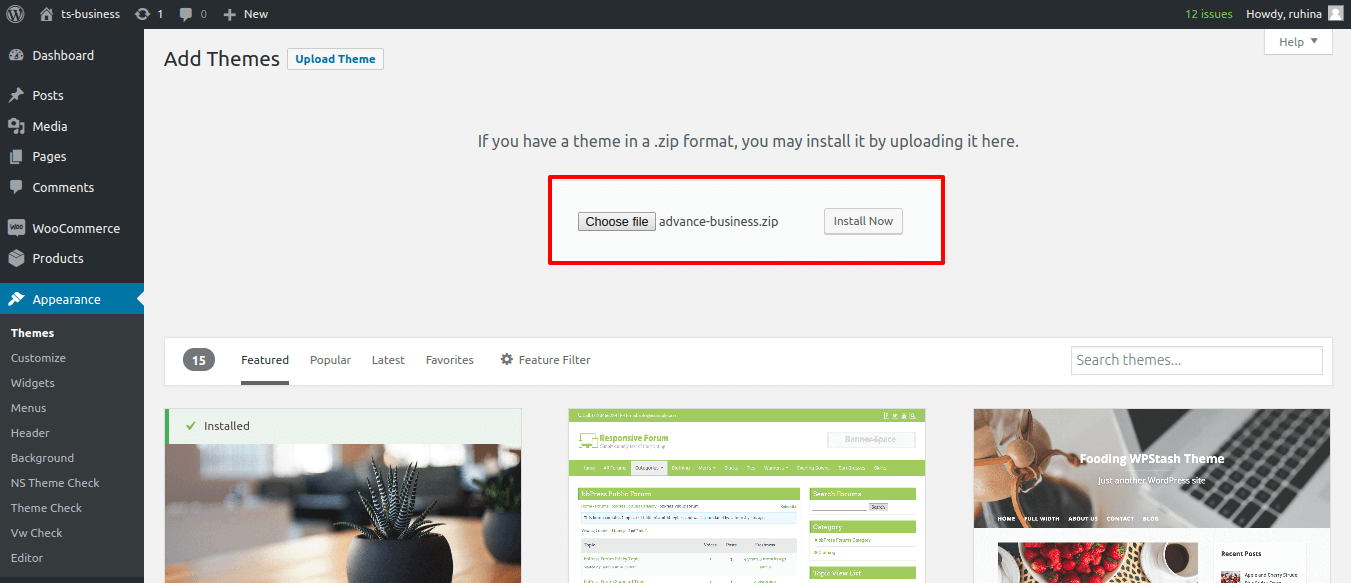Switch to the Latest themes tab
Image resolution: width=1351 pixels, height=583 pixels.
[388, 360]
